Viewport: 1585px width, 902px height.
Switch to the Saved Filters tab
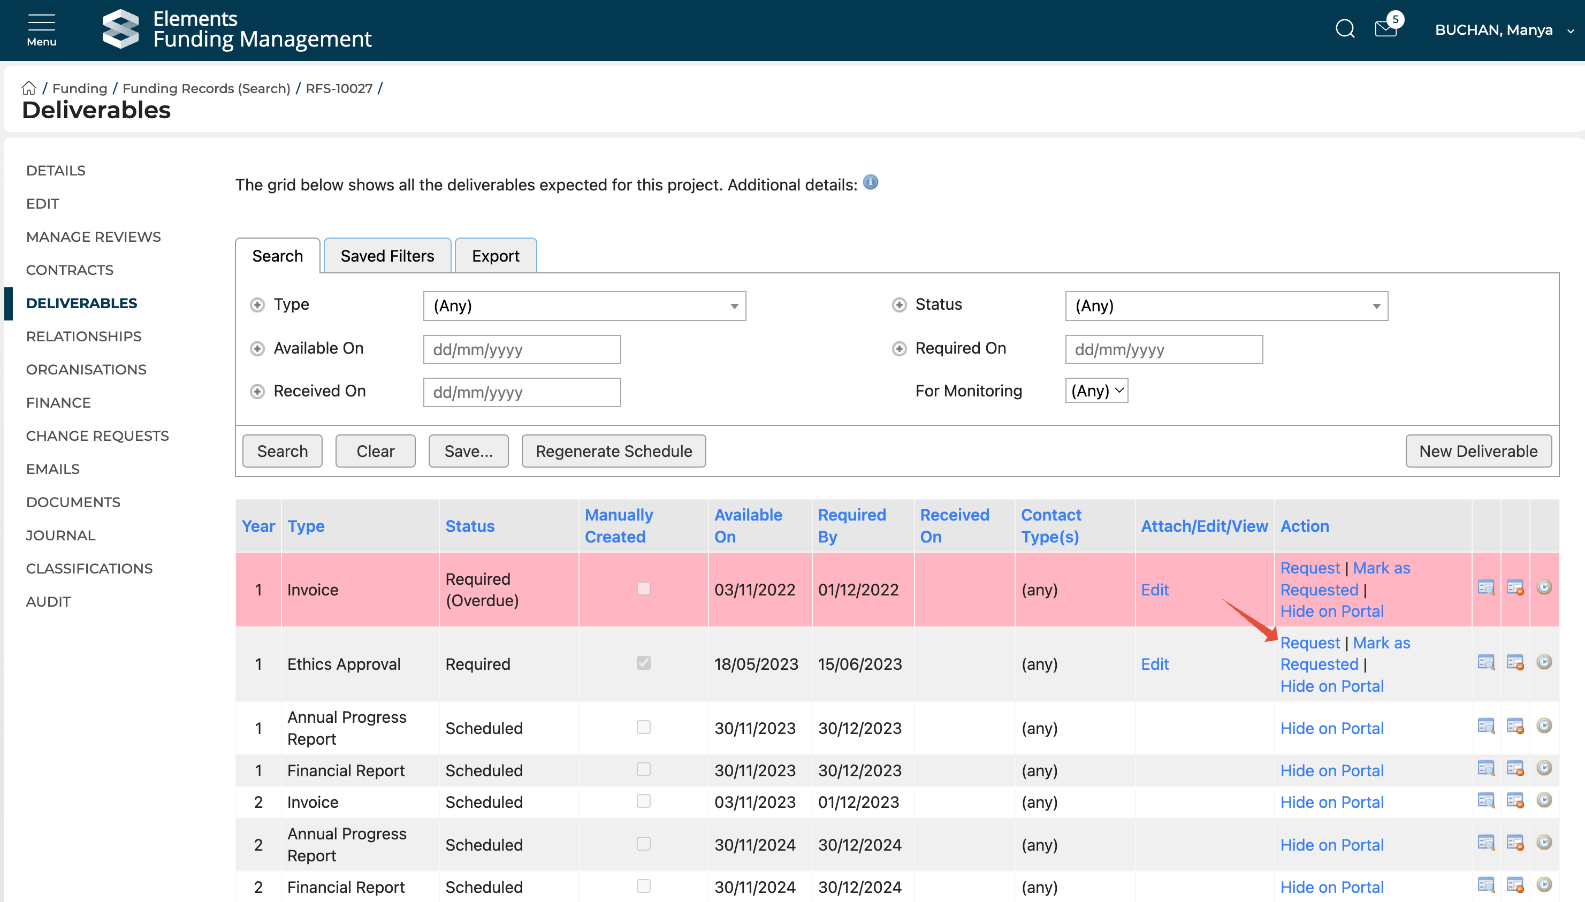click(x=387, y=256)
